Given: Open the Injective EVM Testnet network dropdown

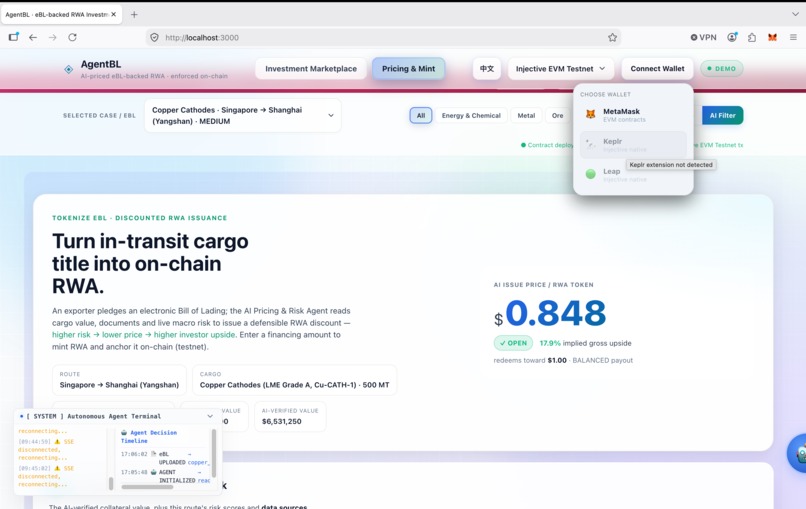Looking at the screenshot, I should coord(561,68).
